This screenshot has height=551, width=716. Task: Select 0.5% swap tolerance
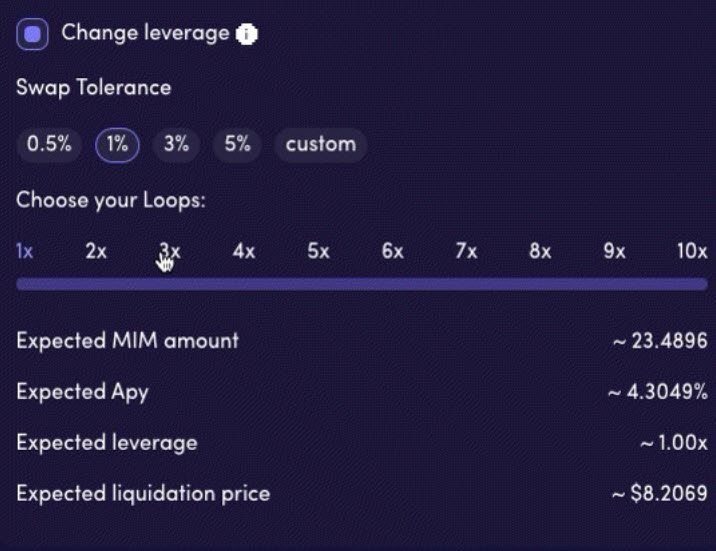(x=49, y=144)
